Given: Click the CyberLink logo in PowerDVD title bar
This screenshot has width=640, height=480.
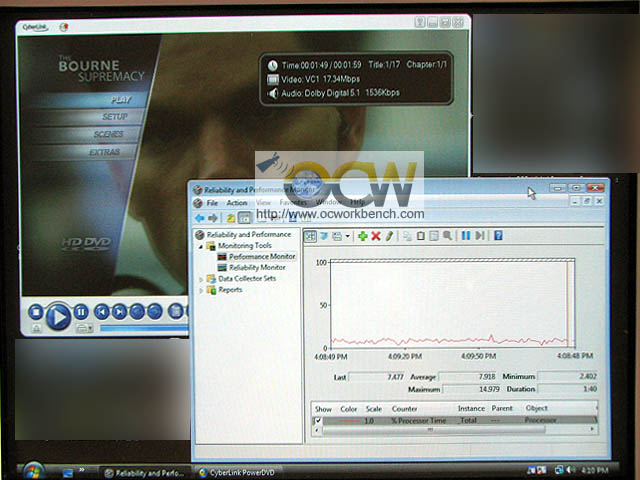Looking at the screenshot, I should pyautogui.click(x=35, y=27).
